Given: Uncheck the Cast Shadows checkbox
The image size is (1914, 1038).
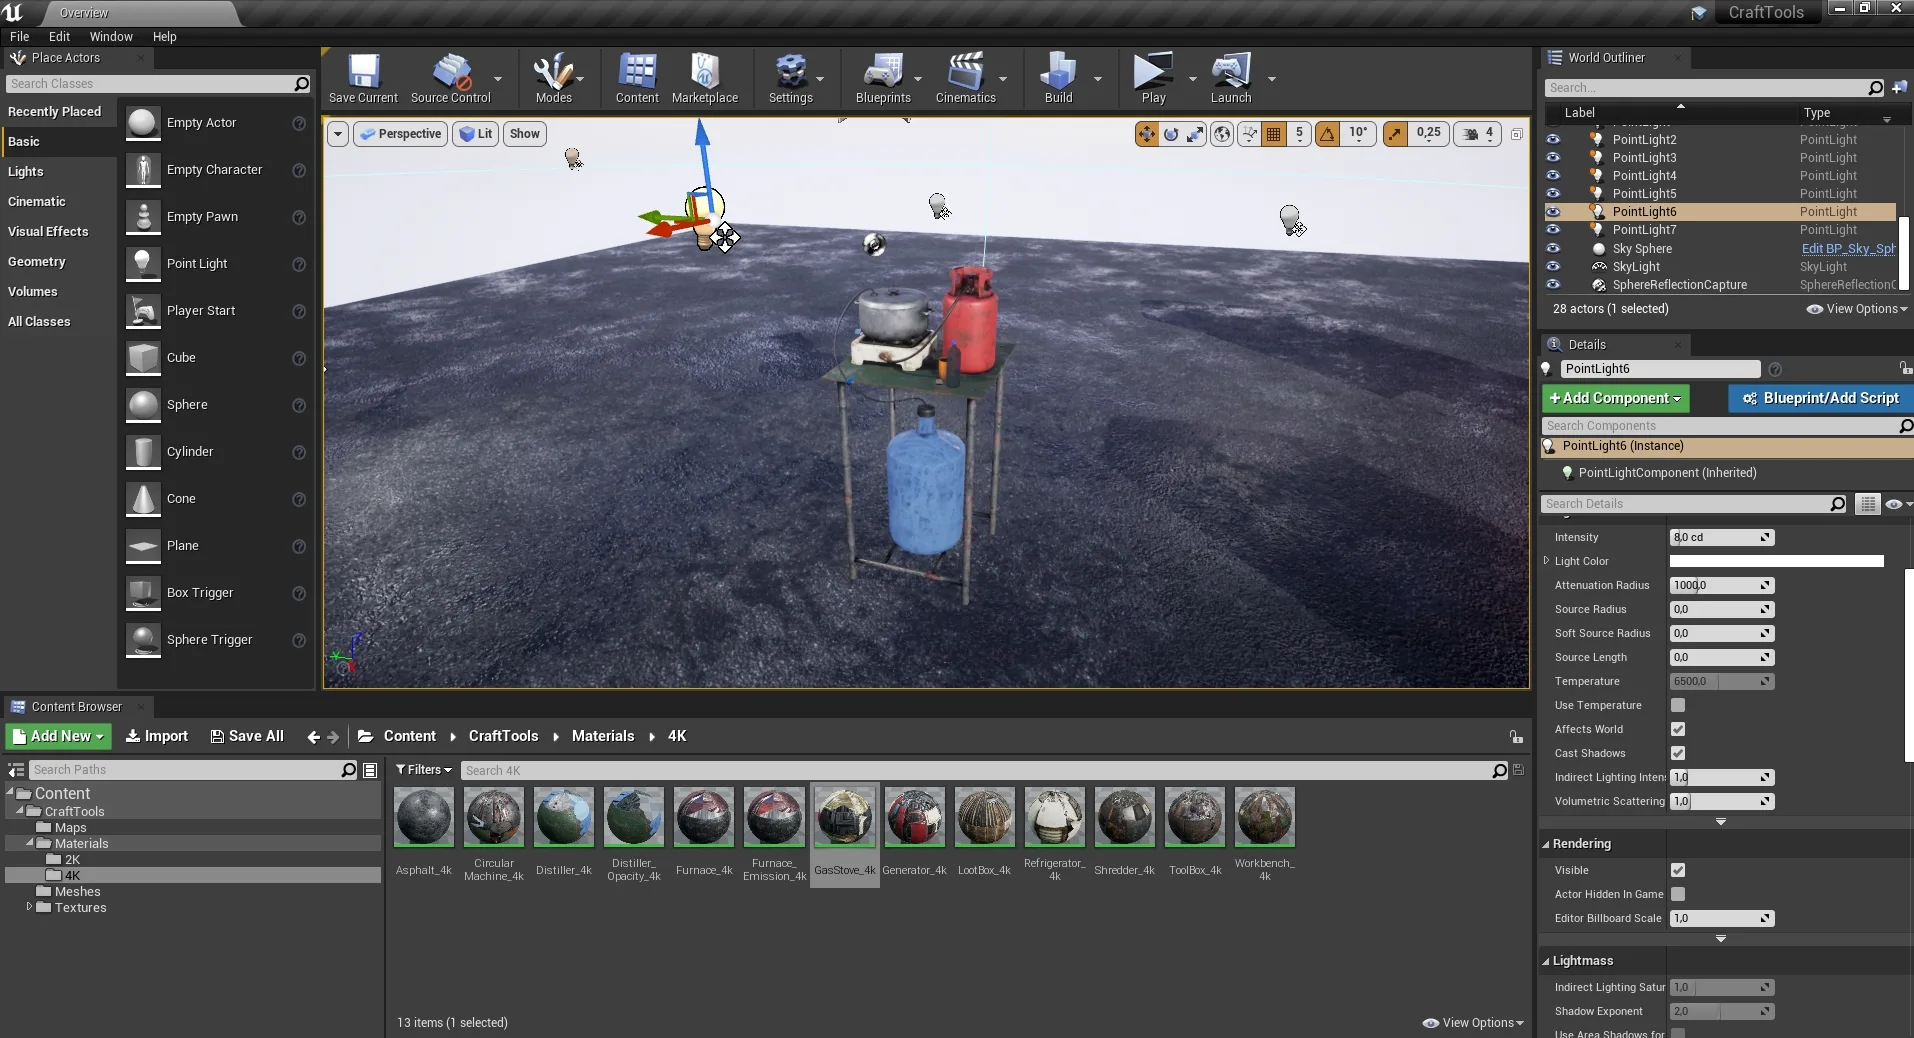Looking at the screenshot, I should click(1678, 753).
